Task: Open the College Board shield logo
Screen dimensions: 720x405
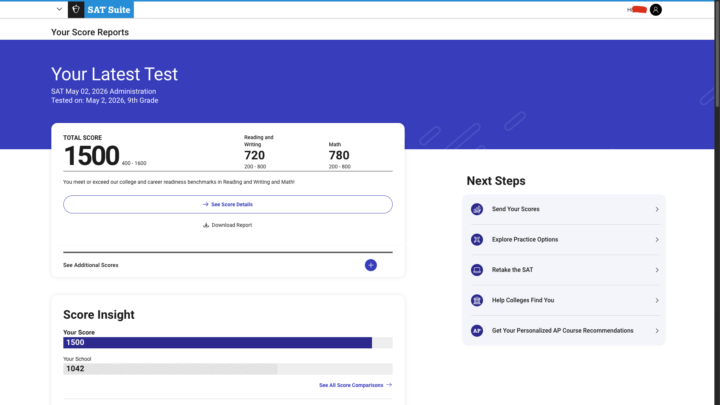Action: (x=76, y=10)
